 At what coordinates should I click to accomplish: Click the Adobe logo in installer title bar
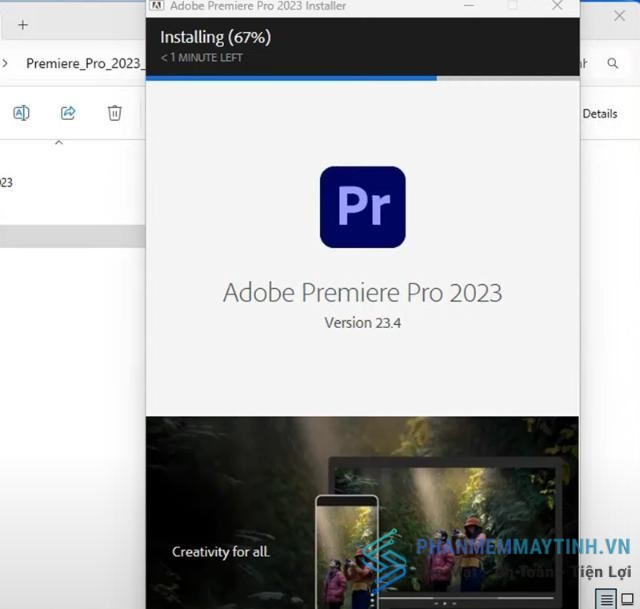pos(156,5)
